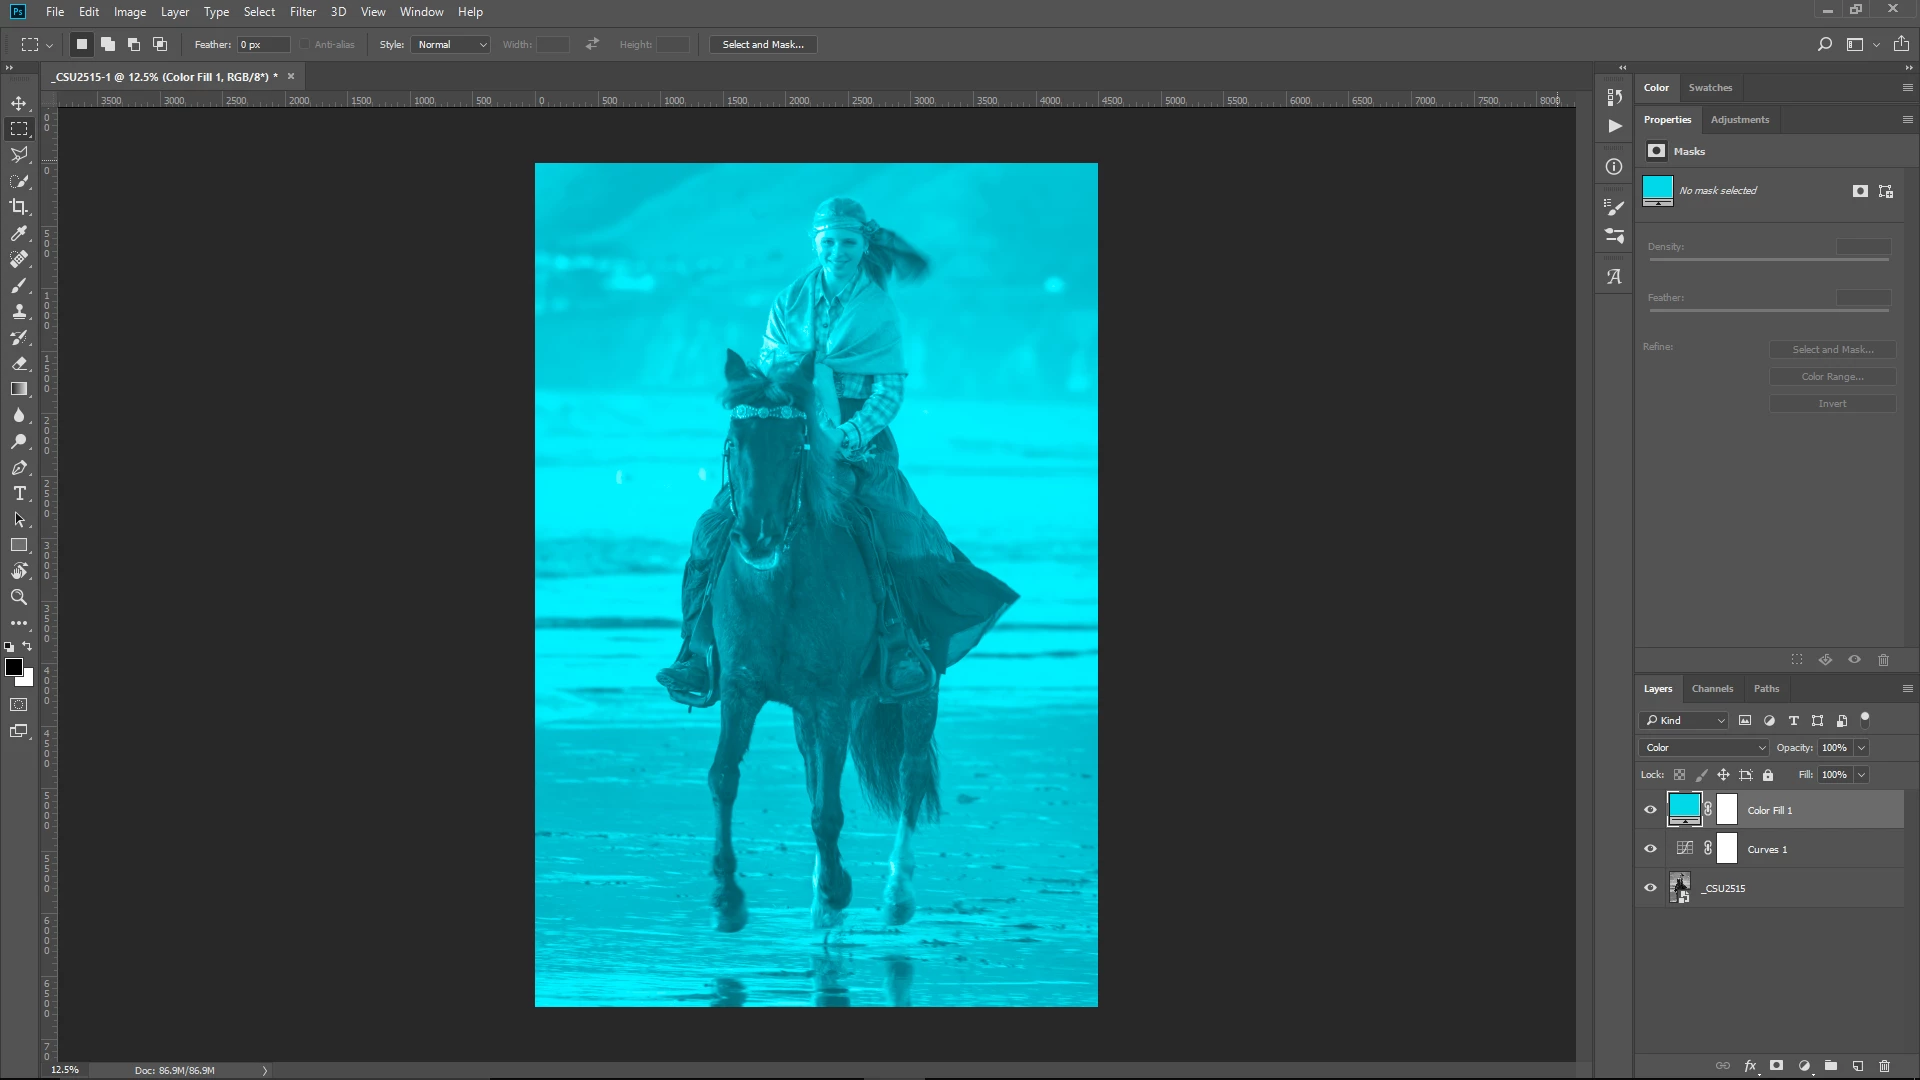Select the Clone Stamp tool
1920x1080 pixels.
pyautogui.click(x=19, y=311)
